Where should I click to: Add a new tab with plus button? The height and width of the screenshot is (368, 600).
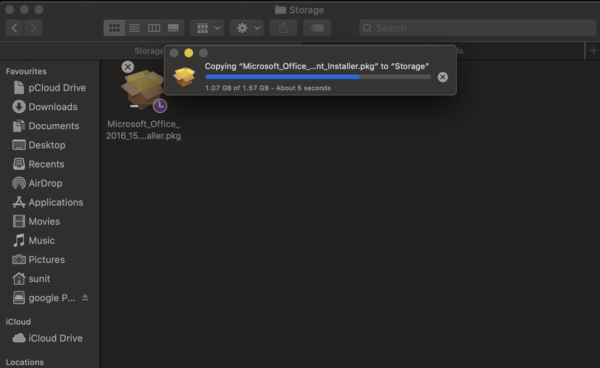[x=593, y=50]
